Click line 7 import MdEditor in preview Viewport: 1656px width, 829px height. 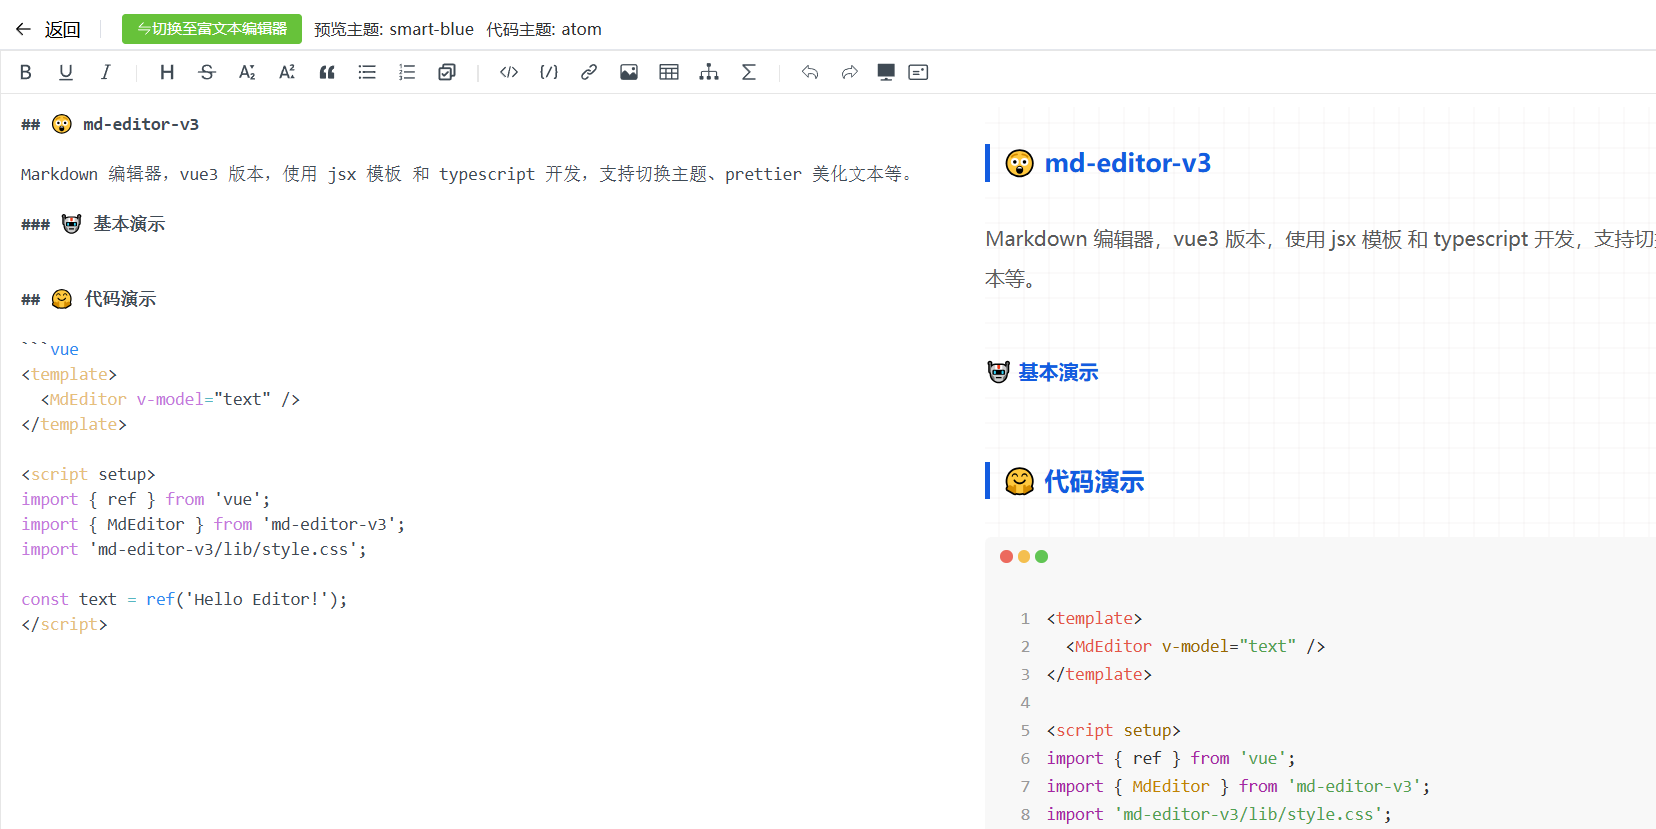[x=1238, y=786]
